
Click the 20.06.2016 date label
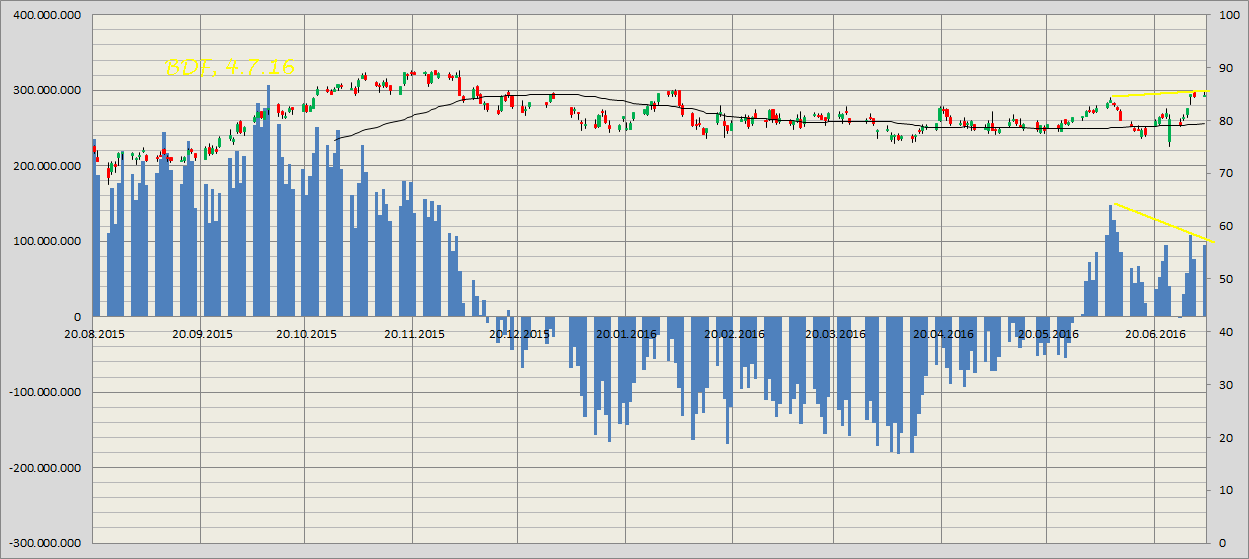tap(1155, 334)
